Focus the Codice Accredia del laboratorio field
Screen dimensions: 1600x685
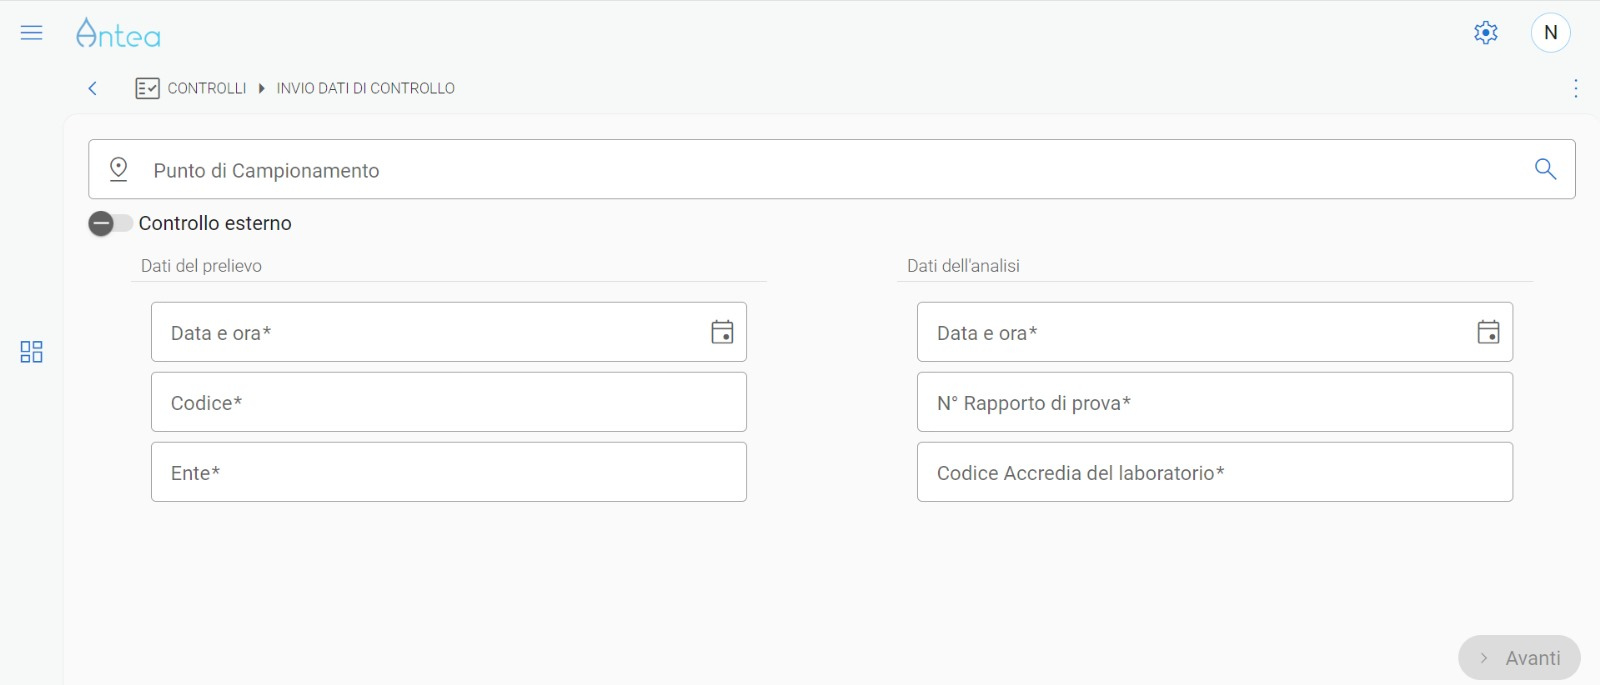coord(1215,472)
